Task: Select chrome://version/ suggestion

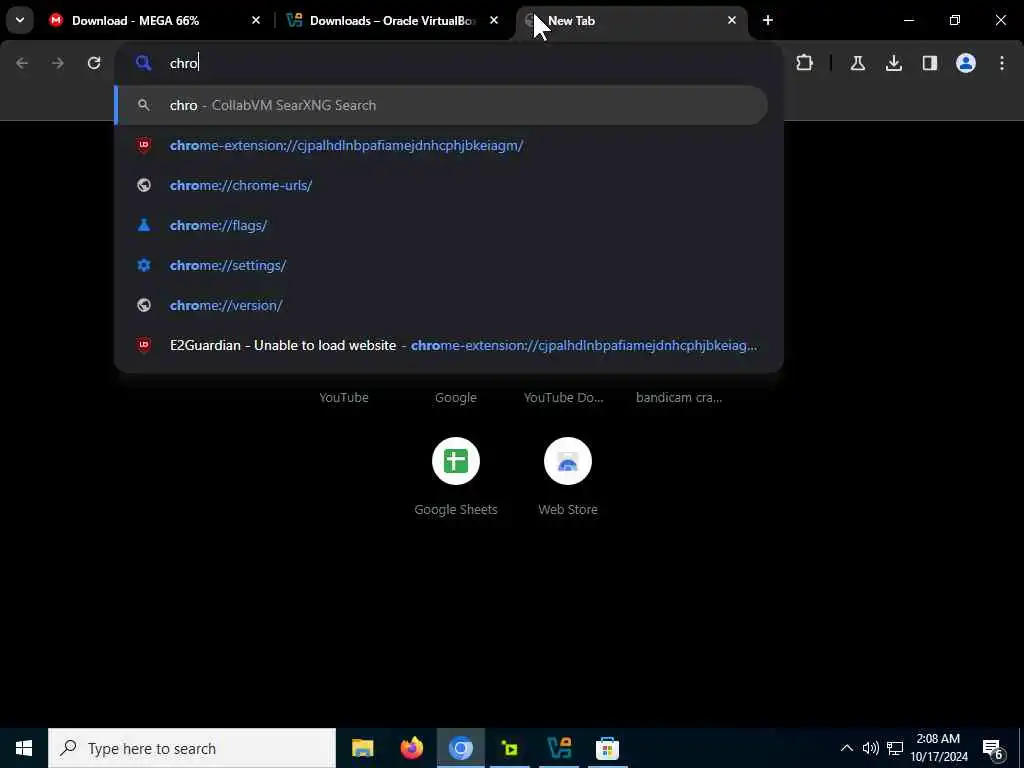Action: point(441,305)
